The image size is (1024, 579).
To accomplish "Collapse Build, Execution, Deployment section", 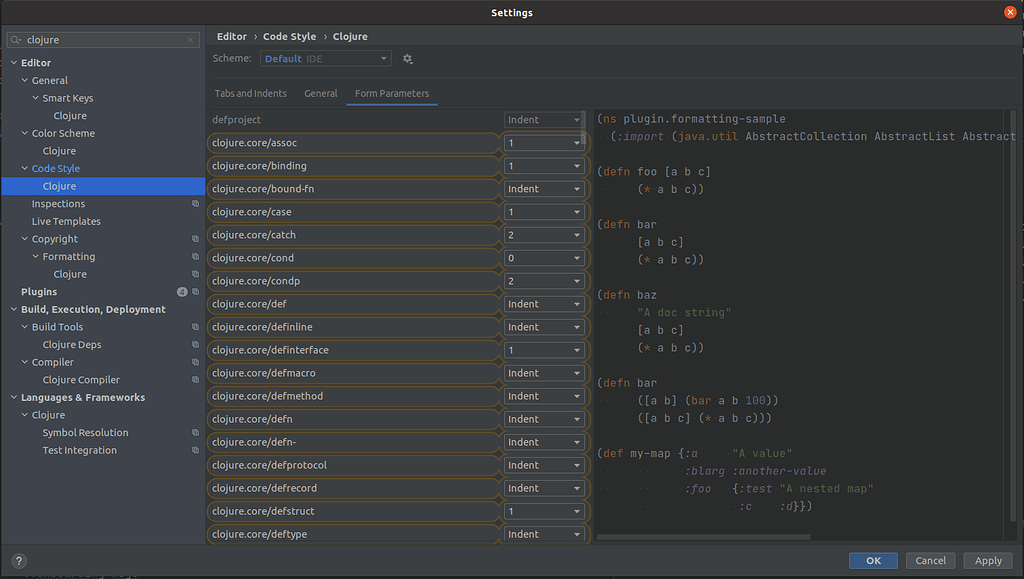I will coord(14,309).
